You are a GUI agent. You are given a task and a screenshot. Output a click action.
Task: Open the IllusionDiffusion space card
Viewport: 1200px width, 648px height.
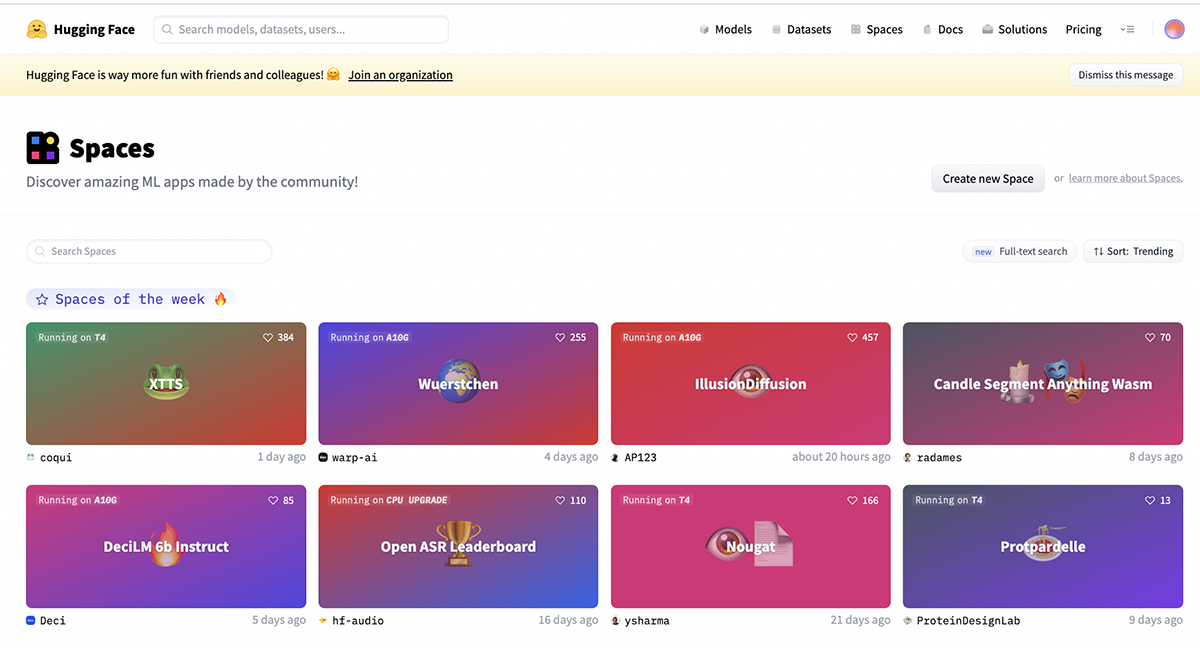pyautogui.click(x=750, y=383)
